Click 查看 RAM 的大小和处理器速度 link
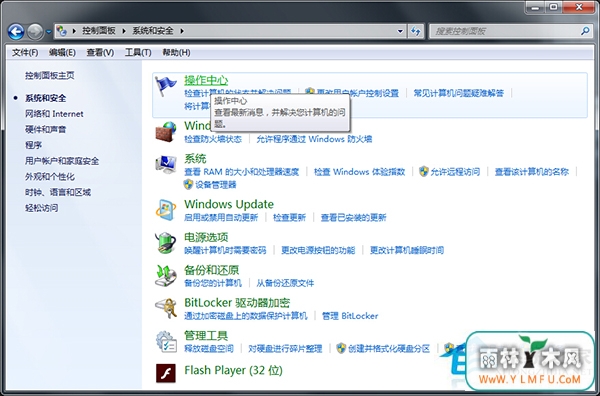Image resolution: width=600 pixels, height=396 pixels. 241,172
